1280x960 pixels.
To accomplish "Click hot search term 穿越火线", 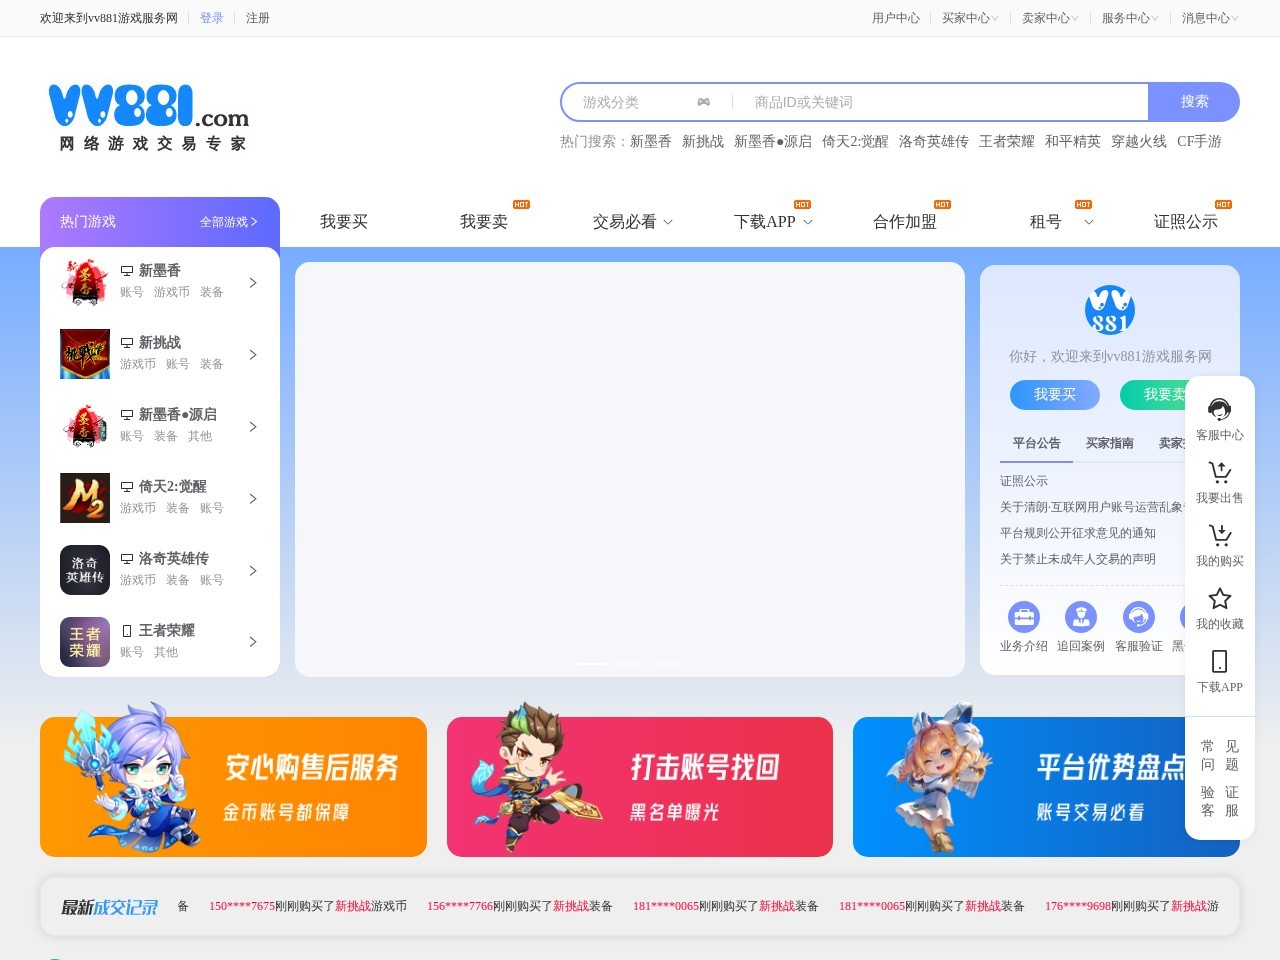I will tap(1139, 142).
